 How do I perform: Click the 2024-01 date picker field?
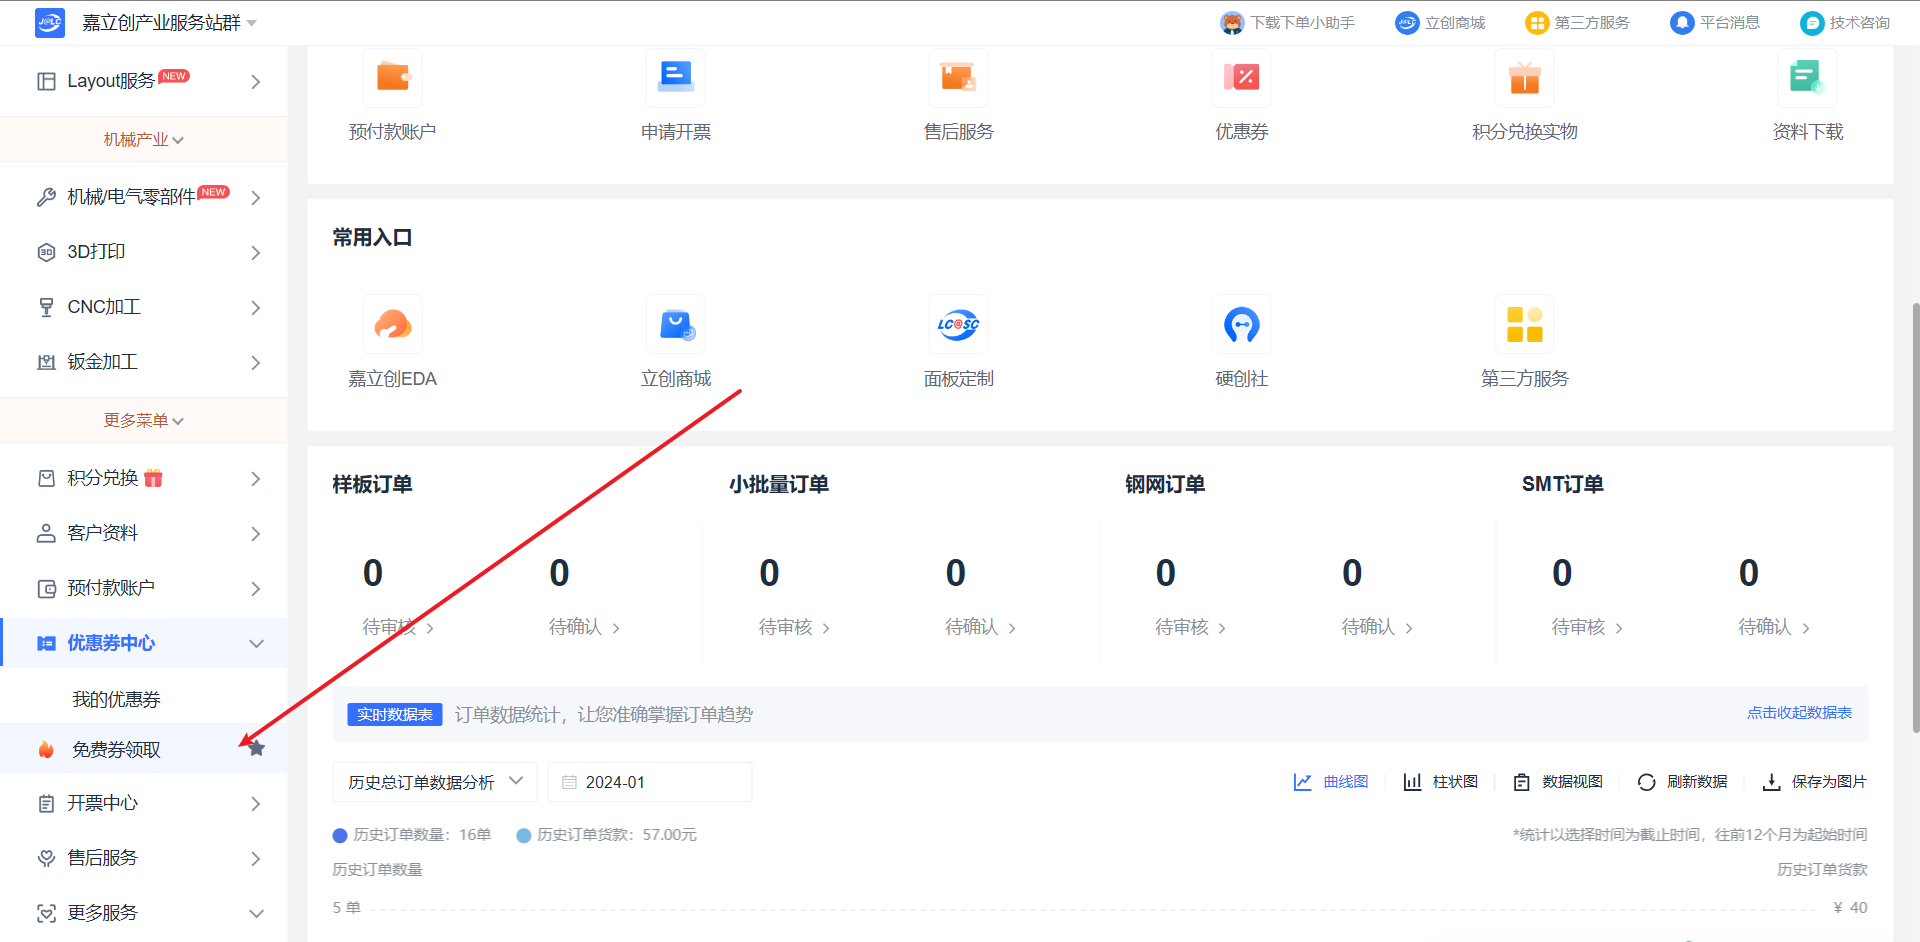click(x=650, y=782)
